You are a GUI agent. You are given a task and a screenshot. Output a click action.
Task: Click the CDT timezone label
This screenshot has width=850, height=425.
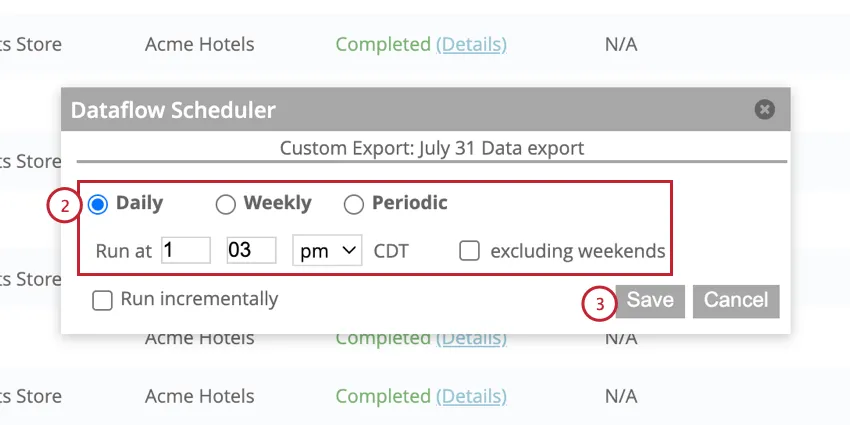pos(391,251)
